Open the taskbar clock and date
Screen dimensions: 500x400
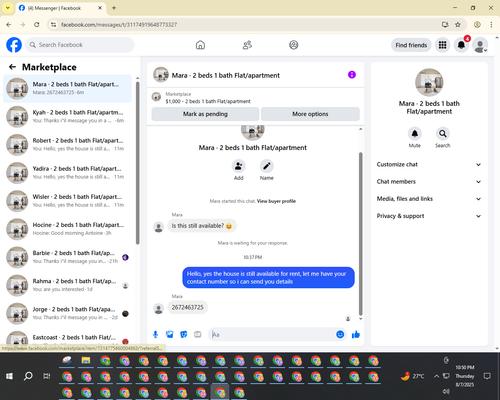click(465, 376)
